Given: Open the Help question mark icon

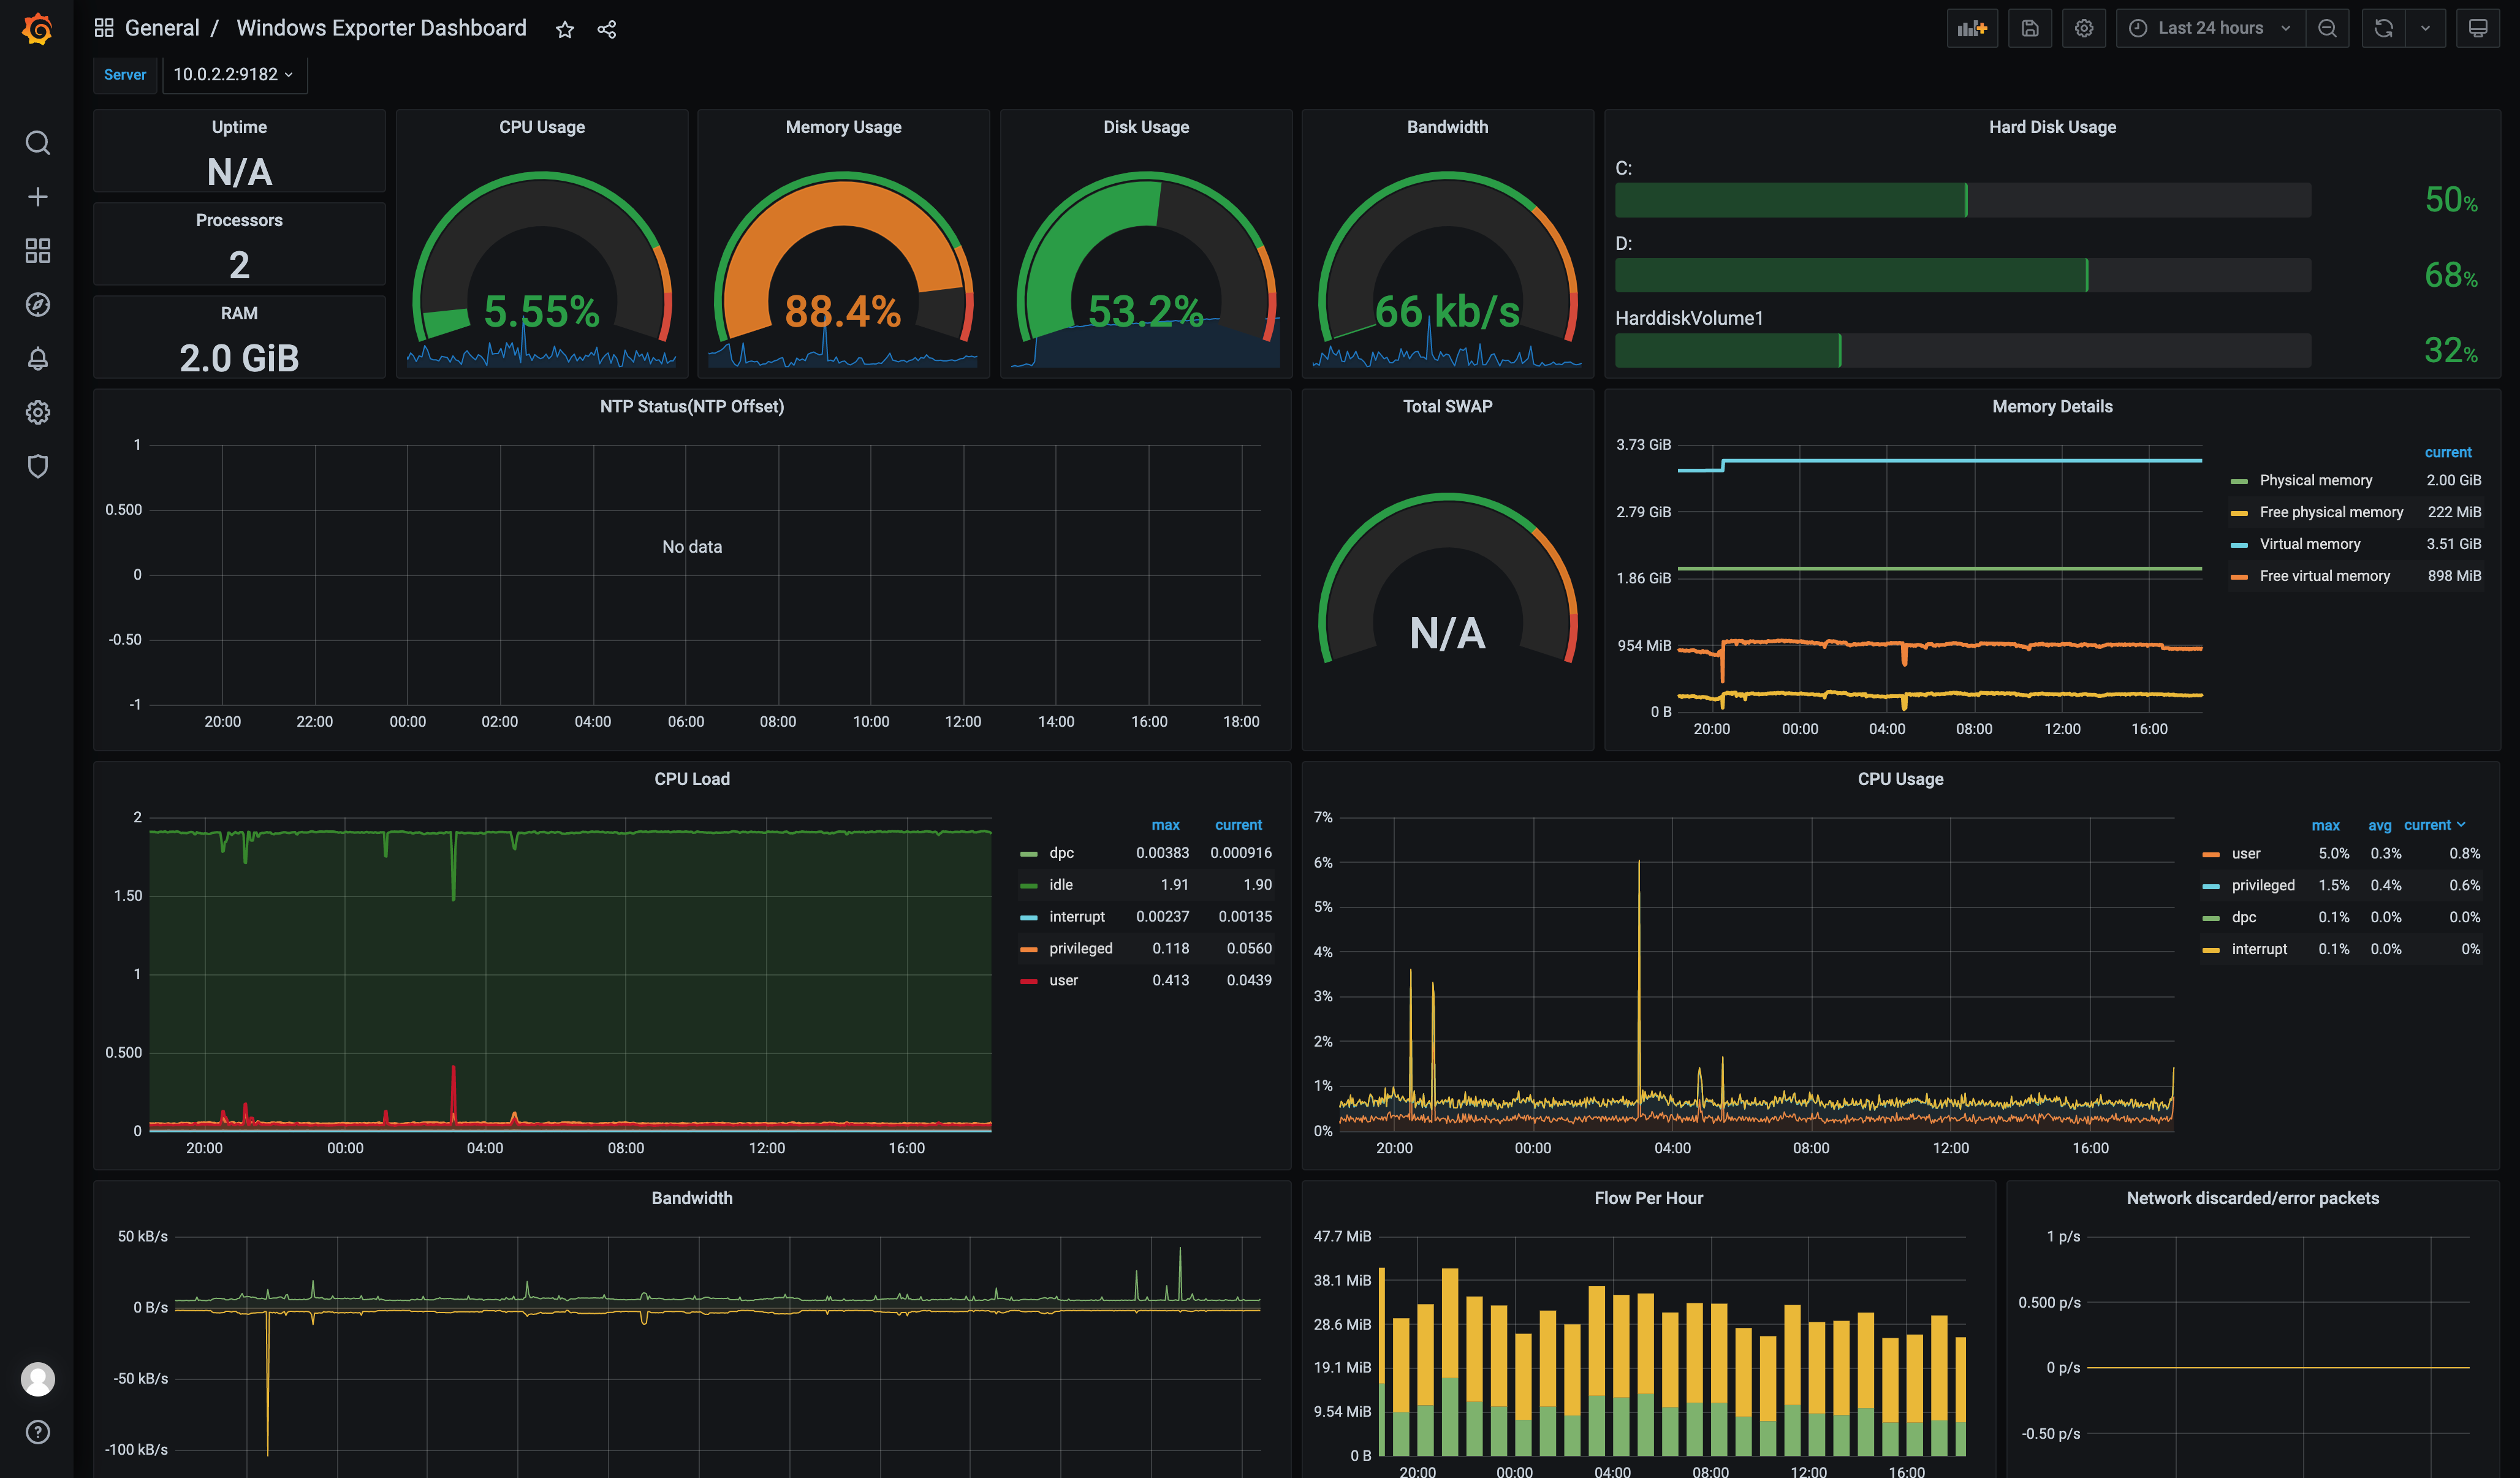Looking at the screenshot, I should tap(37, 1433).
